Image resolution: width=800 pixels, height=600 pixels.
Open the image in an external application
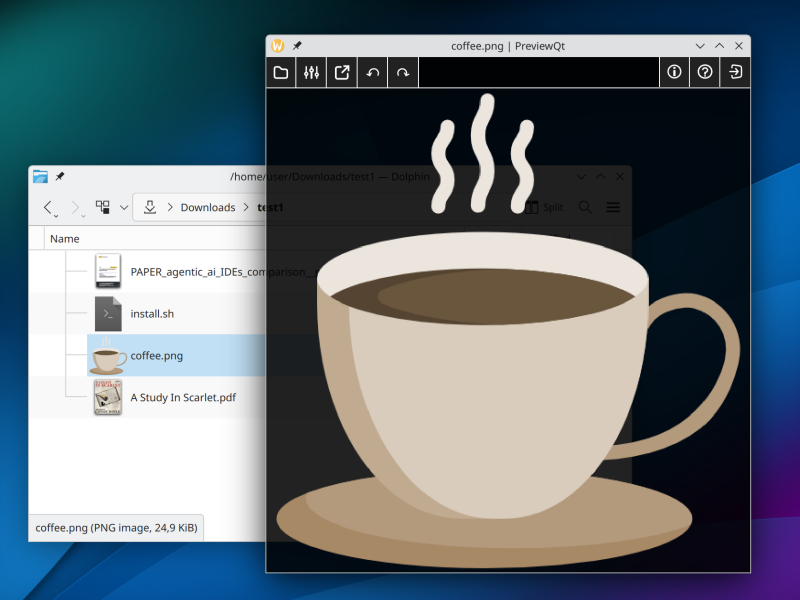click(x=341, y=72)
